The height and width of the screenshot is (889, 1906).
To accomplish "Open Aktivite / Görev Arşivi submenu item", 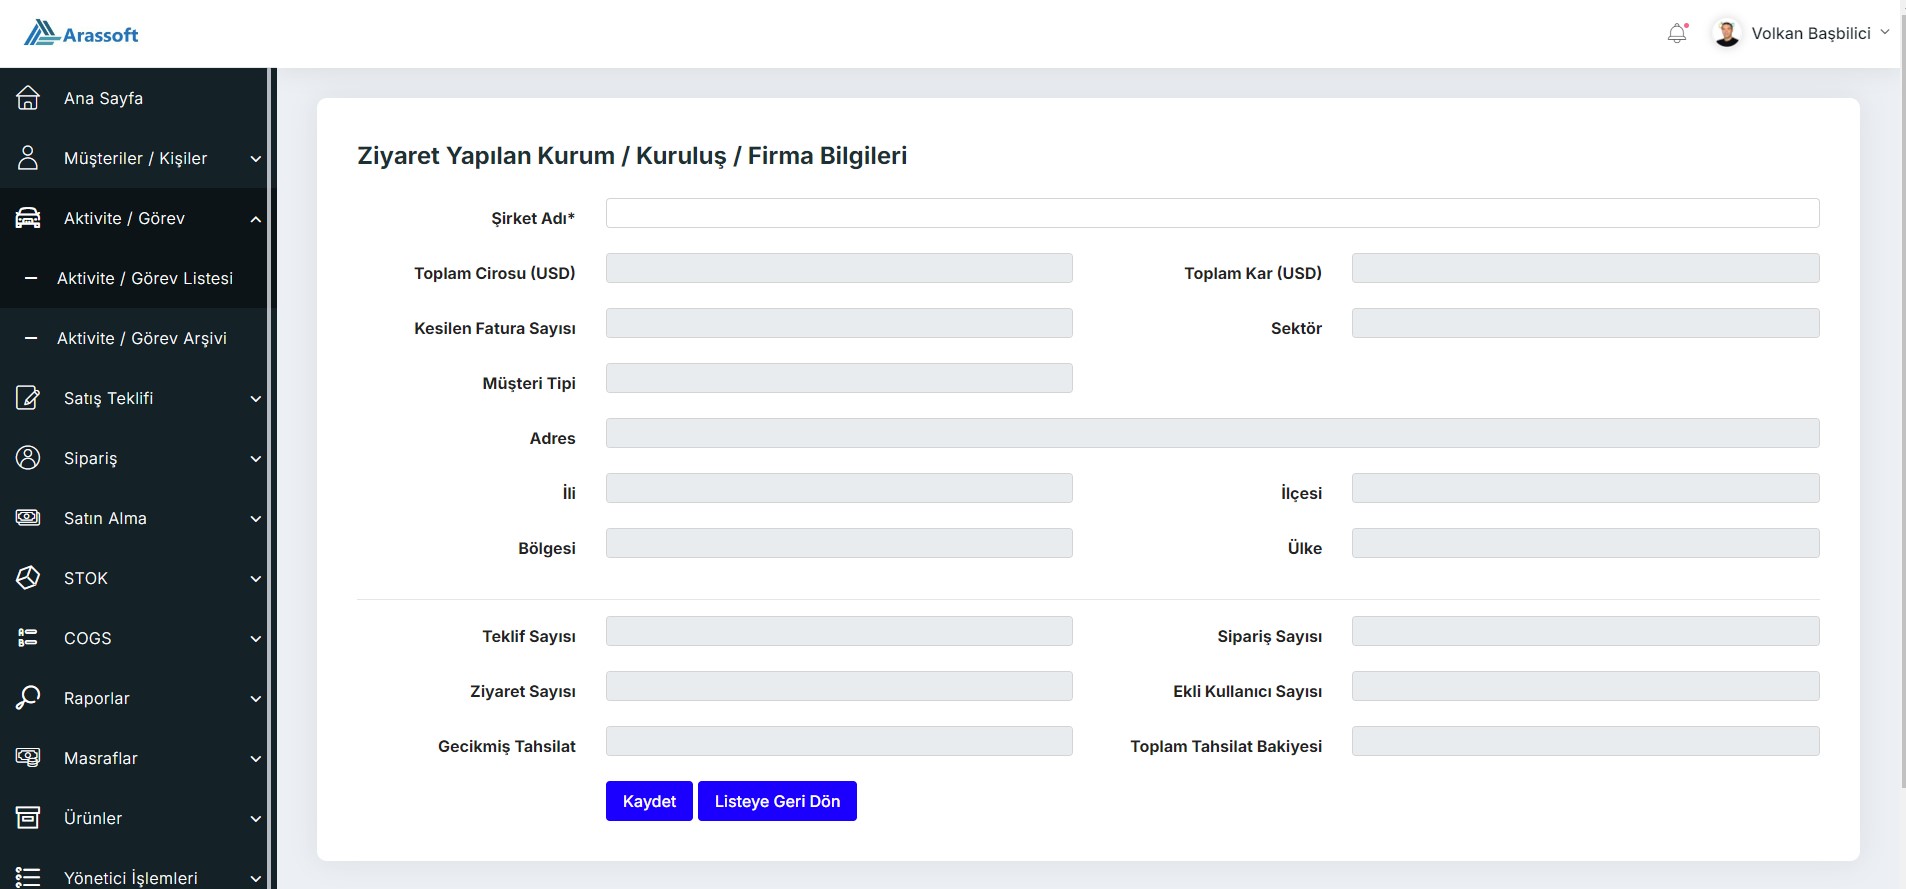I will click(x=134, y=338).
